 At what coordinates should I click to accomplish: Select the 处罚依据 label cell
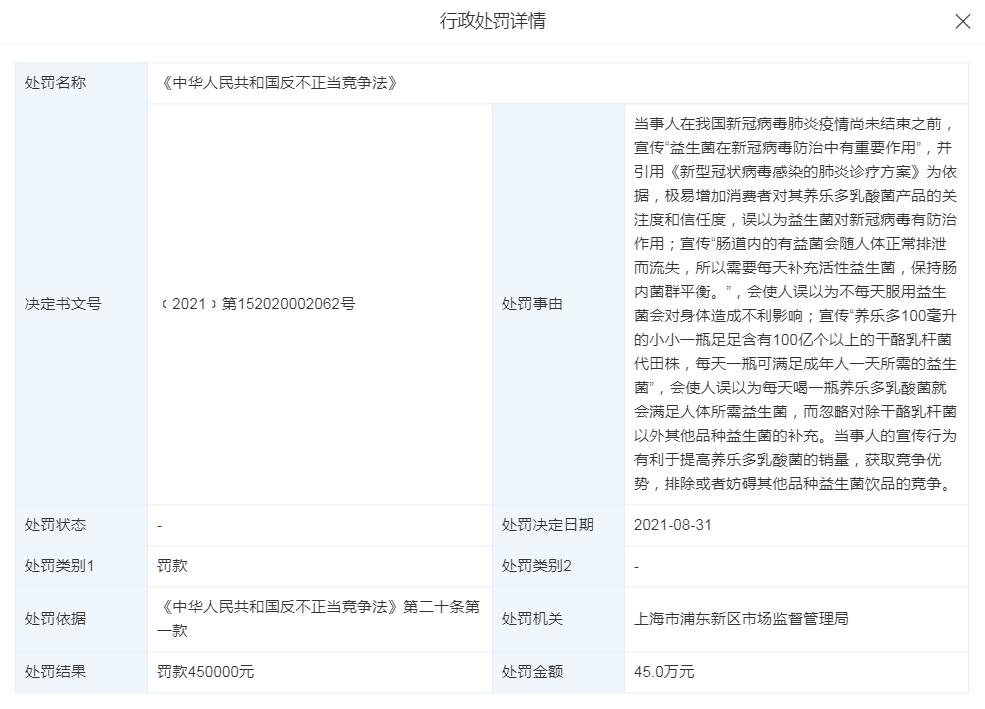(x=82, y=619)
